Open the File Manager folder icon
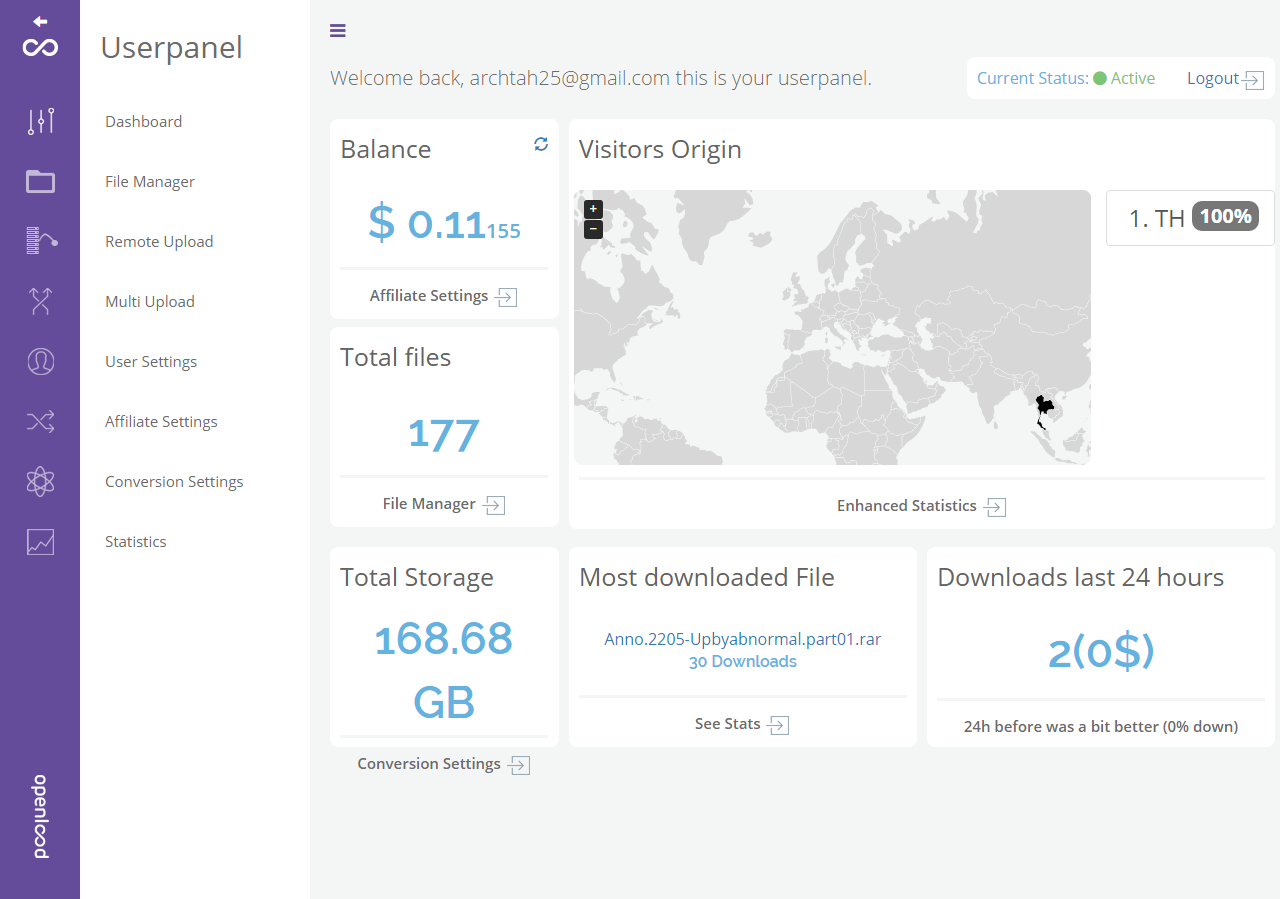Viewport: 1280px width, 899px height. [x=40, y=181]
